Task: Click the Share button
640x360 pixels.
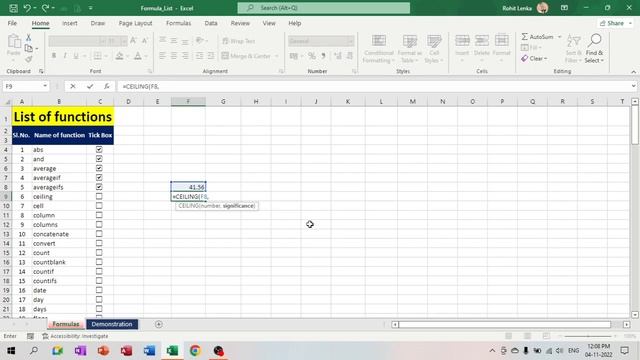Action: tap(612, 23)
